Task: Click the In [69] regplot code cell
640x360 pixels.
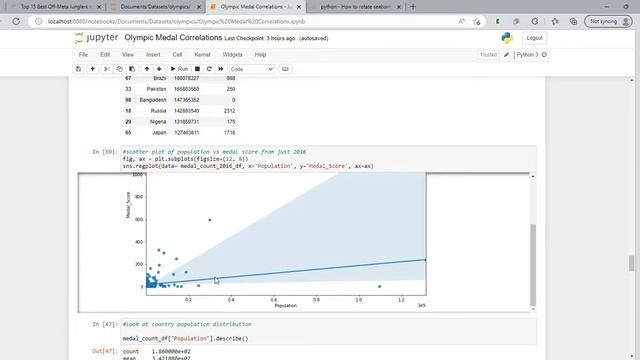Action: tap(329, 159)
